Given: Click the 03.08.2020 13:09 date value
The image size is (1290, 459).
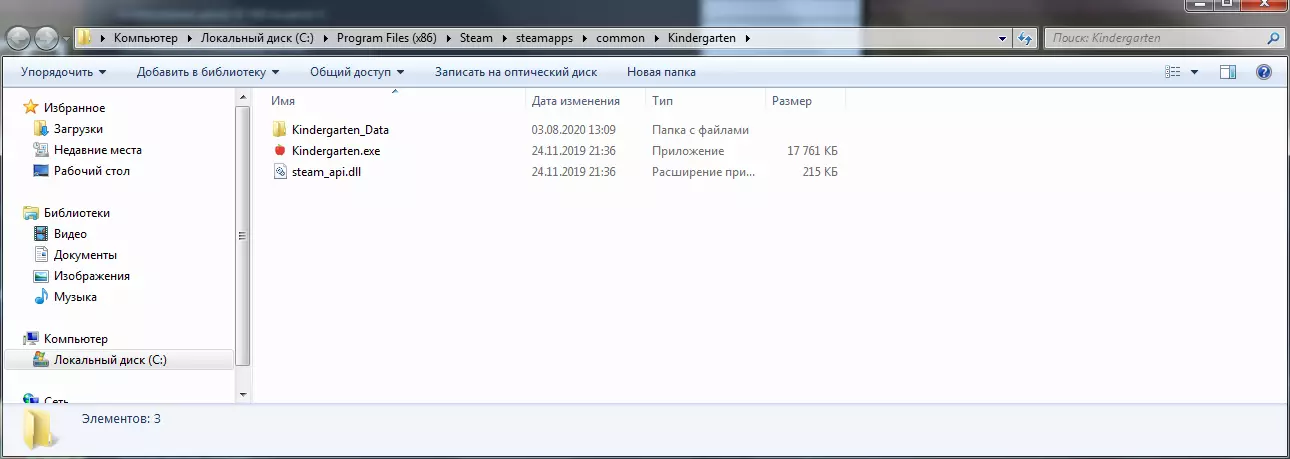Looking at the screenshot, I should (x=574, y=130).
